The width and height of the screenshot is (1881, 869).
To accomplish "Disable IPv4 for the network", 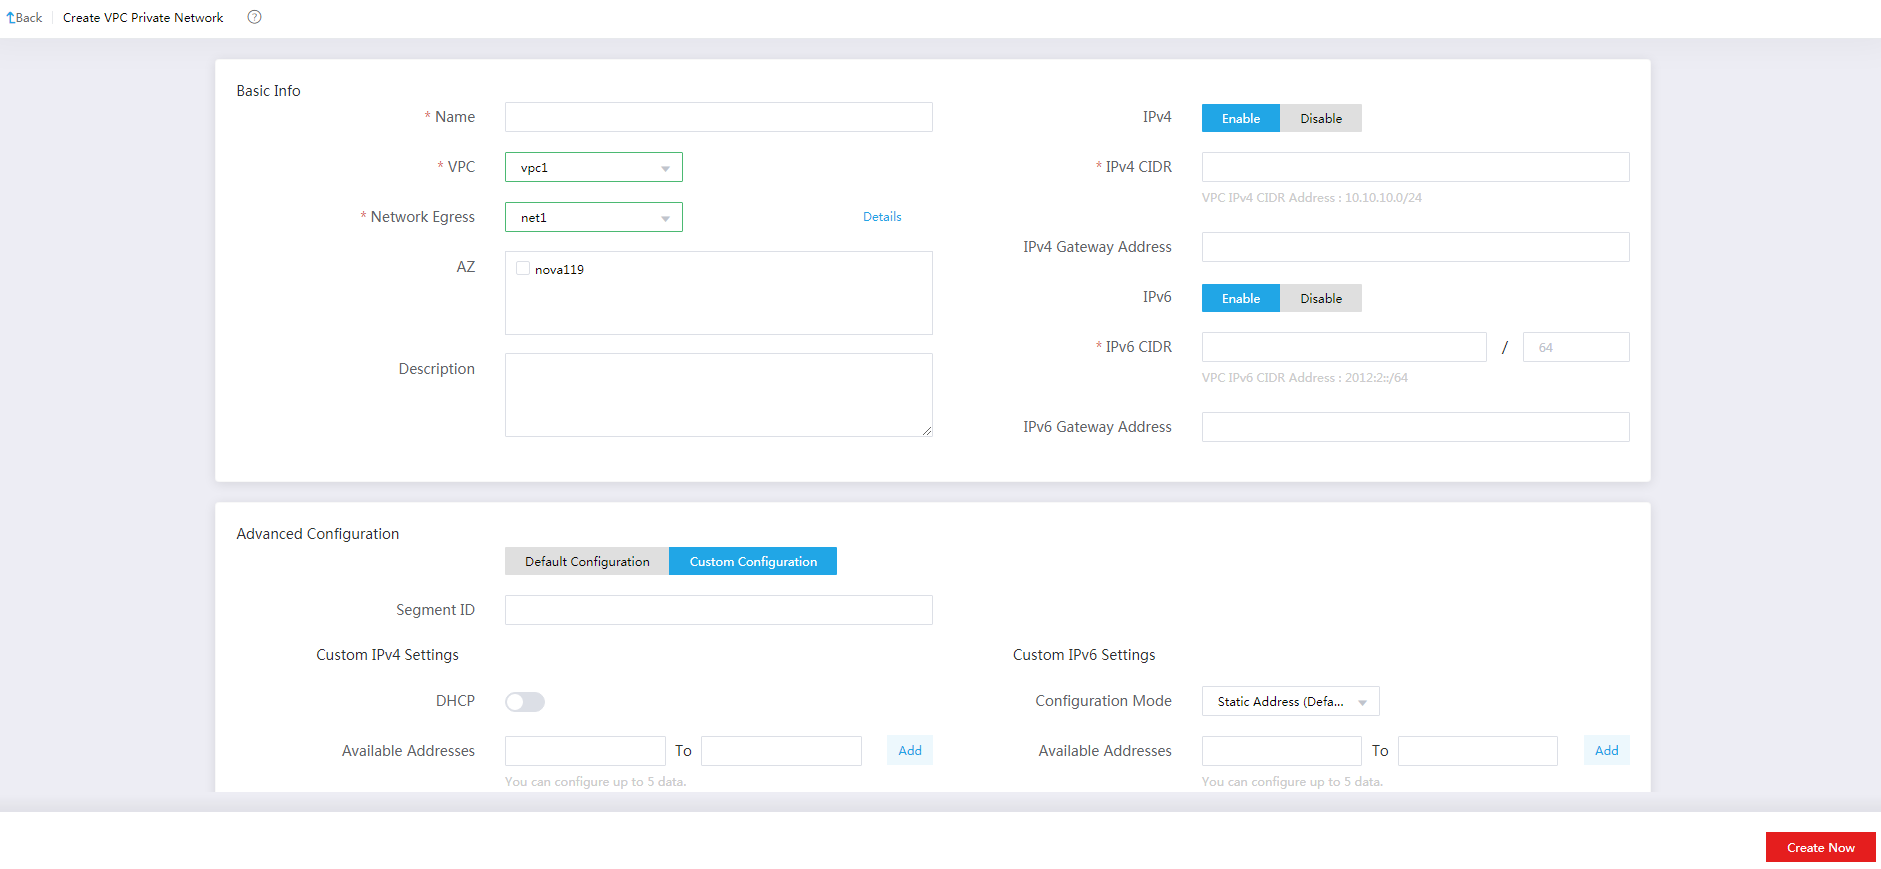I will tap(1320, 118).
